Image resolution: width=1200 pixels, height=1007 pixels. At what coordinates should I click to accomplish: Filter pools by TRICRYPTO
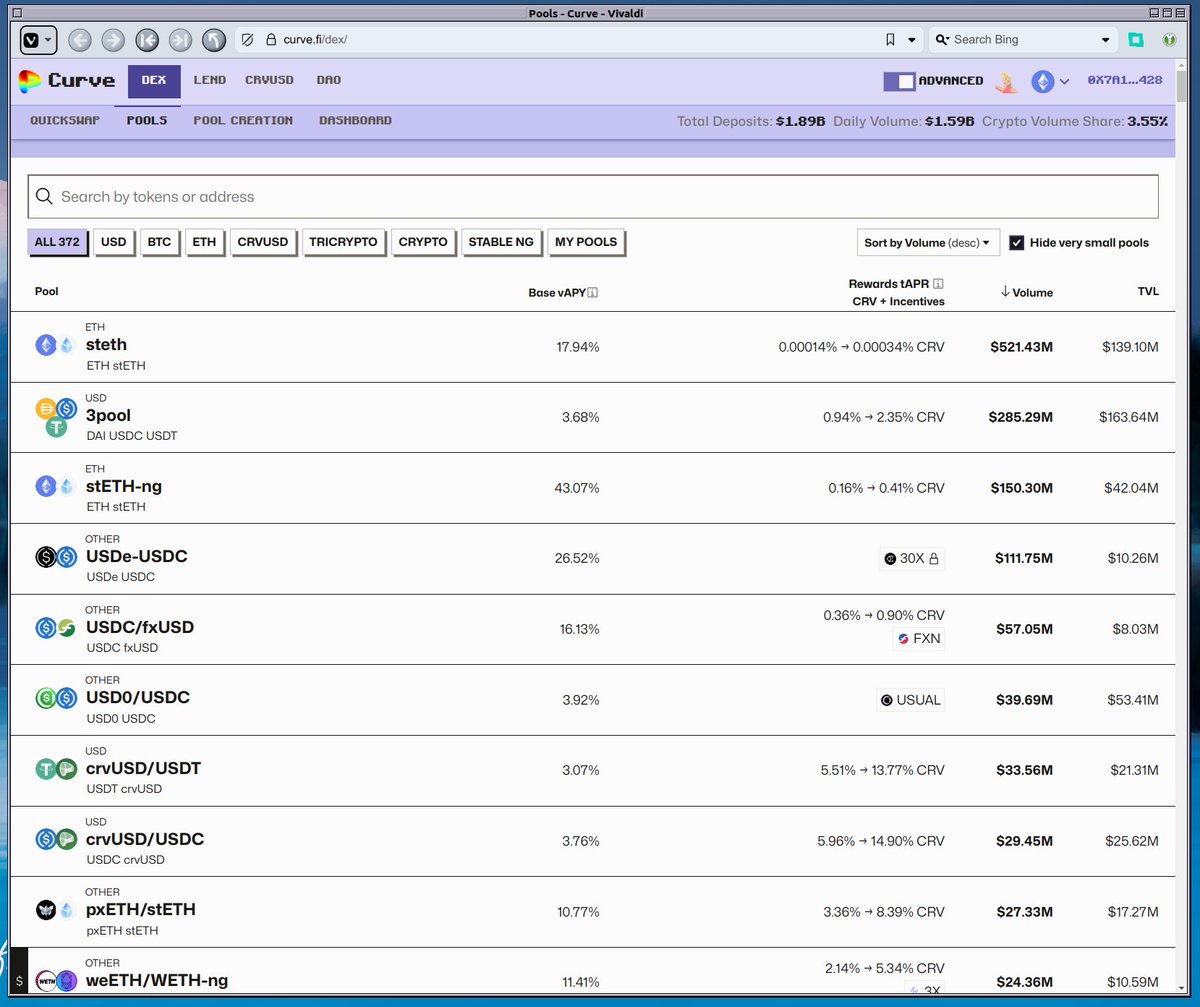click(x=343, y=242)
